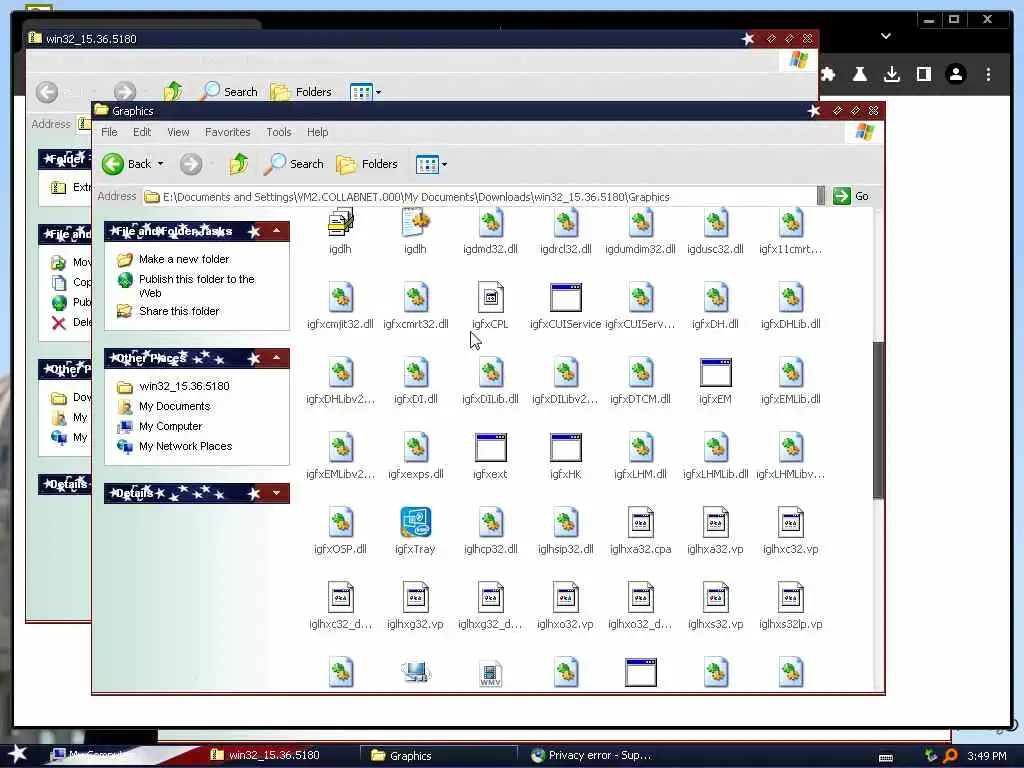
Task: Open the browser three-dot menu
Action: click(x=988, y=74)
